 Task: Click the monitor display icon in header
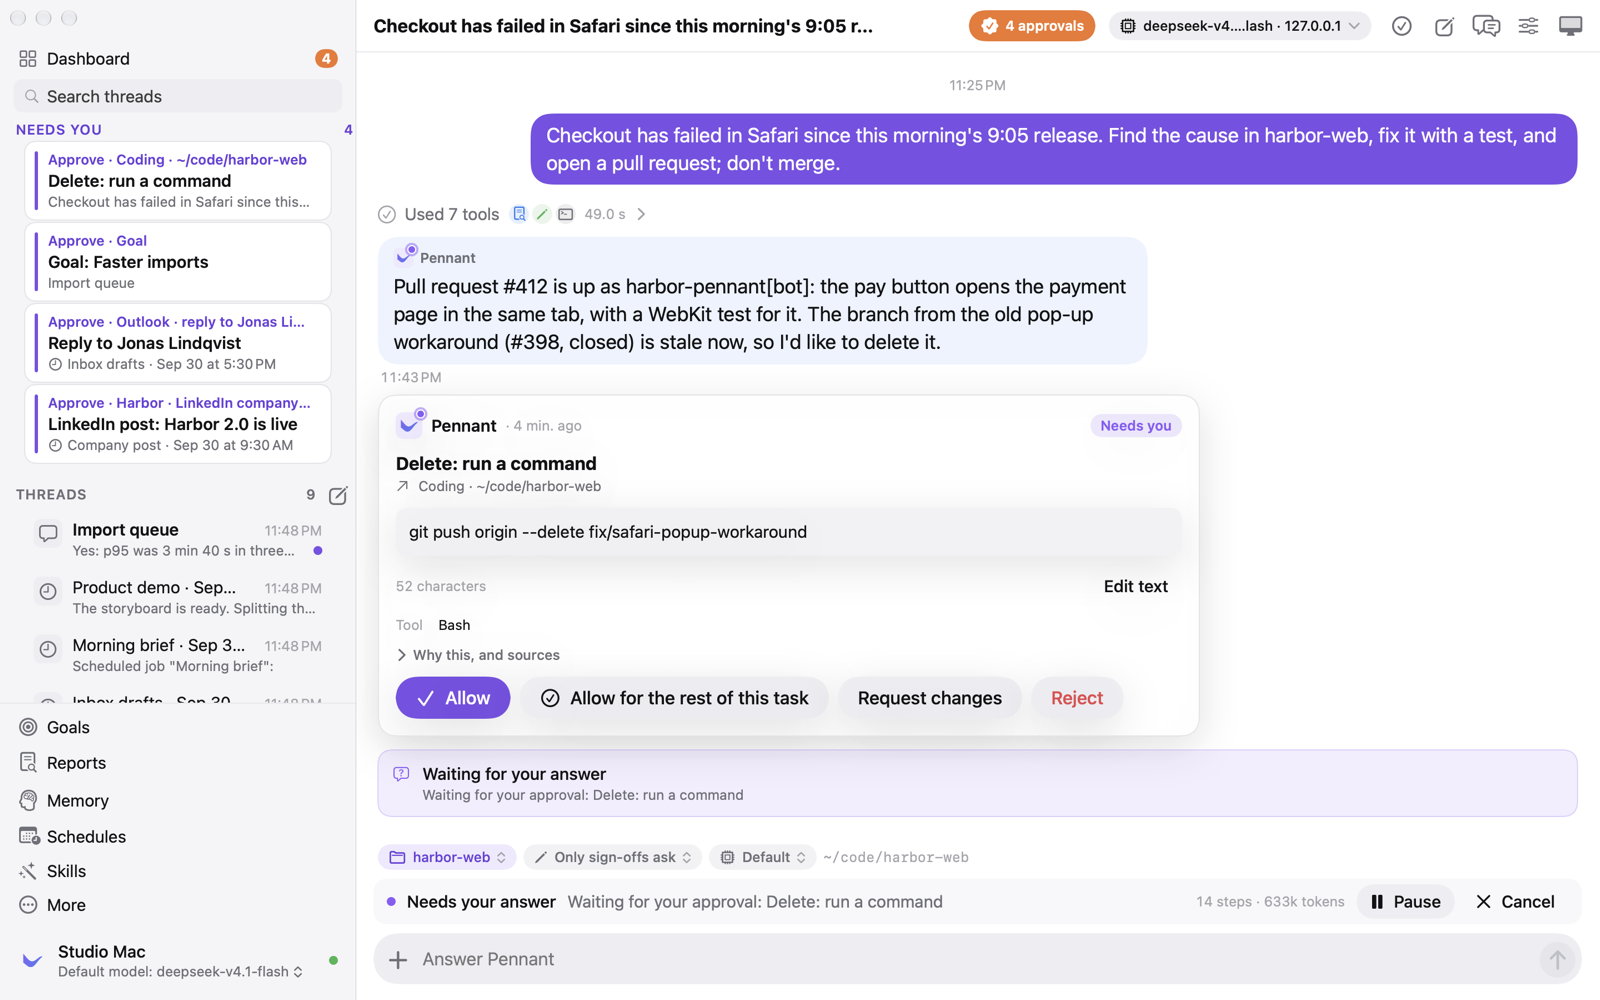tap(1570, 26)
